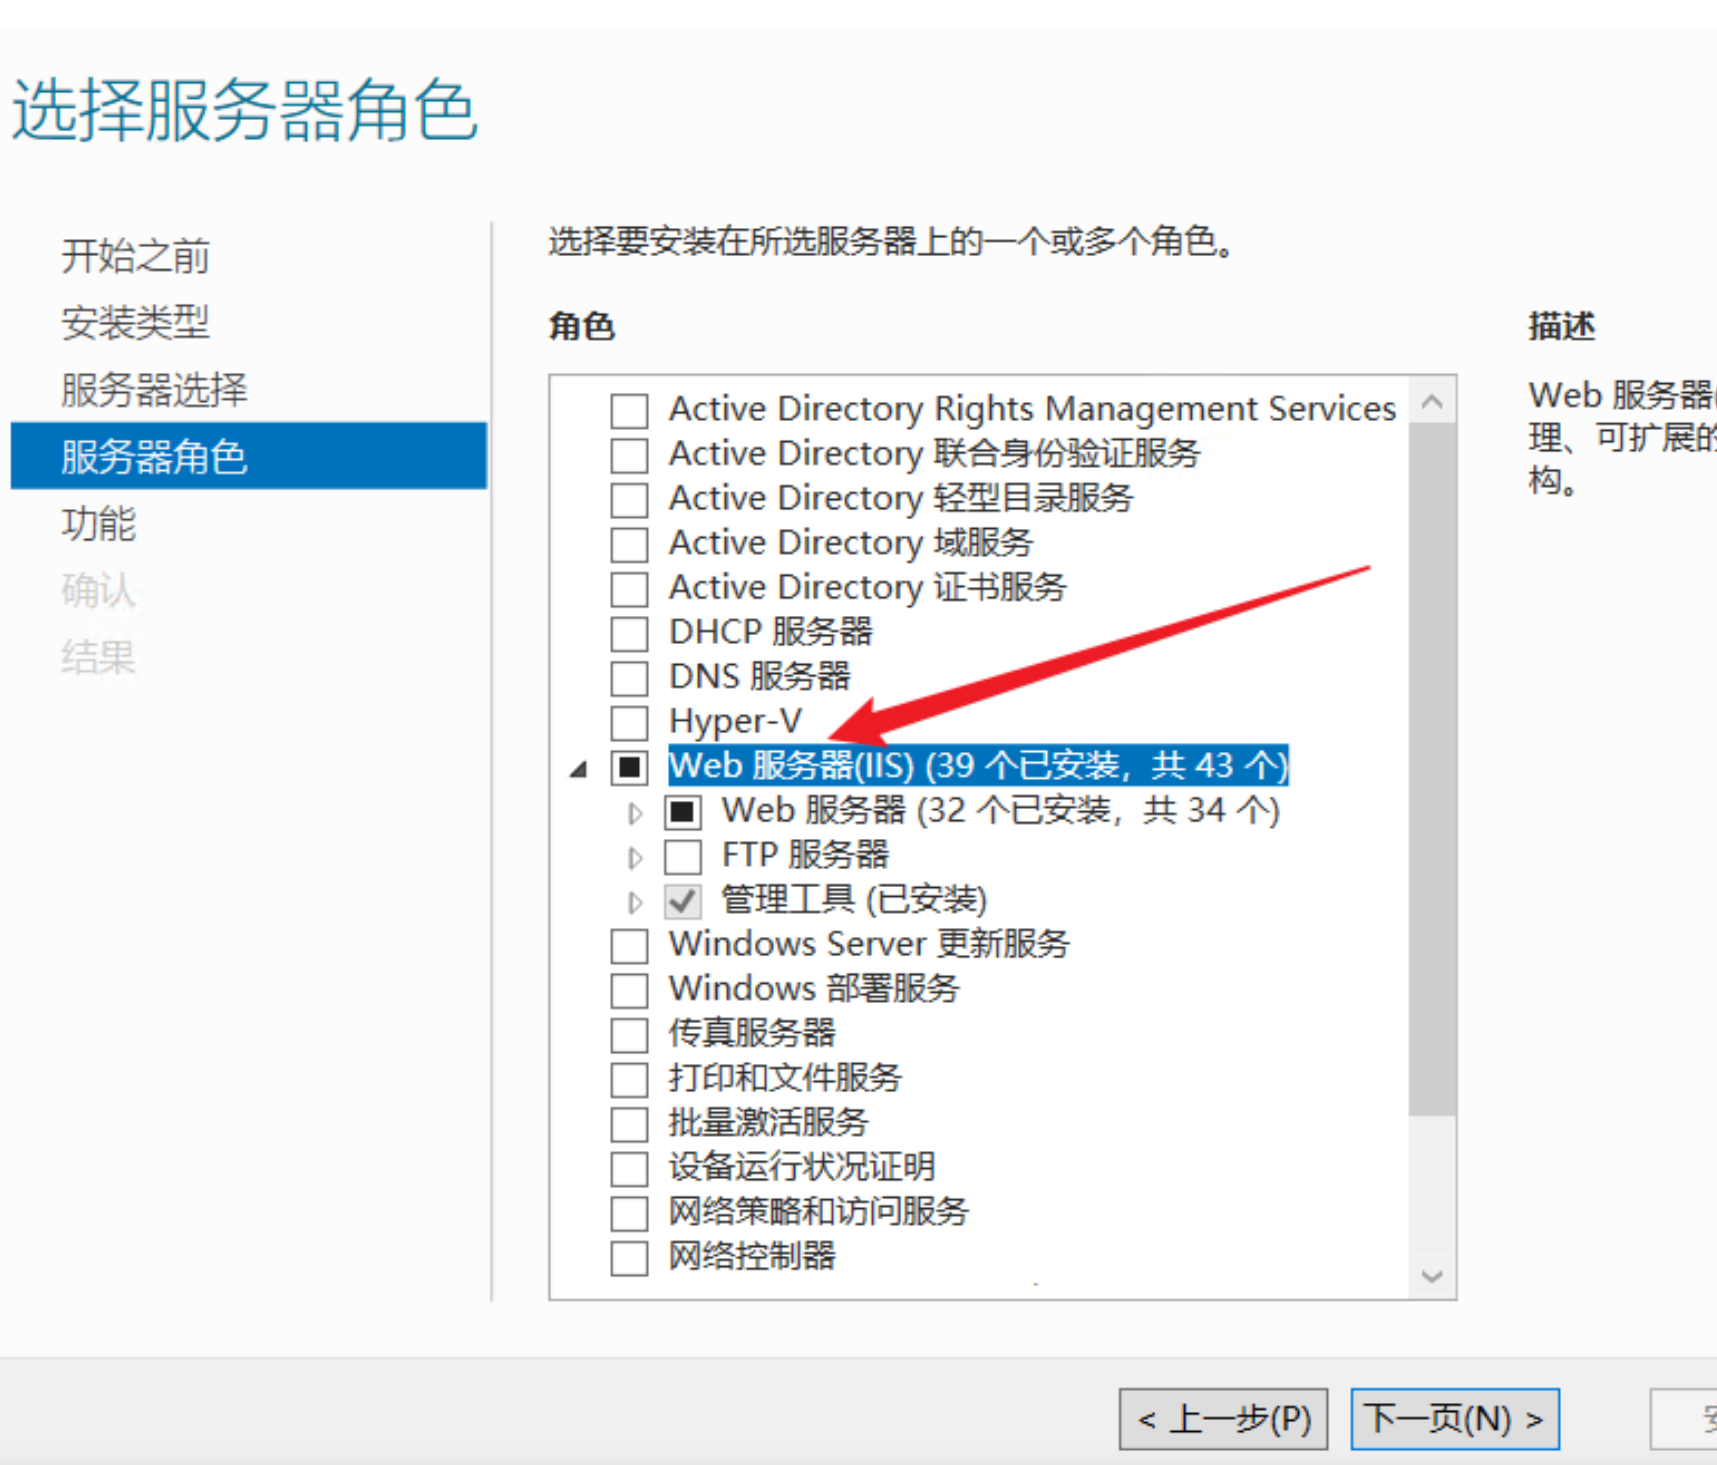Select Active Directory 联合身份验证服务 label
Image resolution: width=1717 pixels, height=1465 pixels.
(x=935, y=454)
